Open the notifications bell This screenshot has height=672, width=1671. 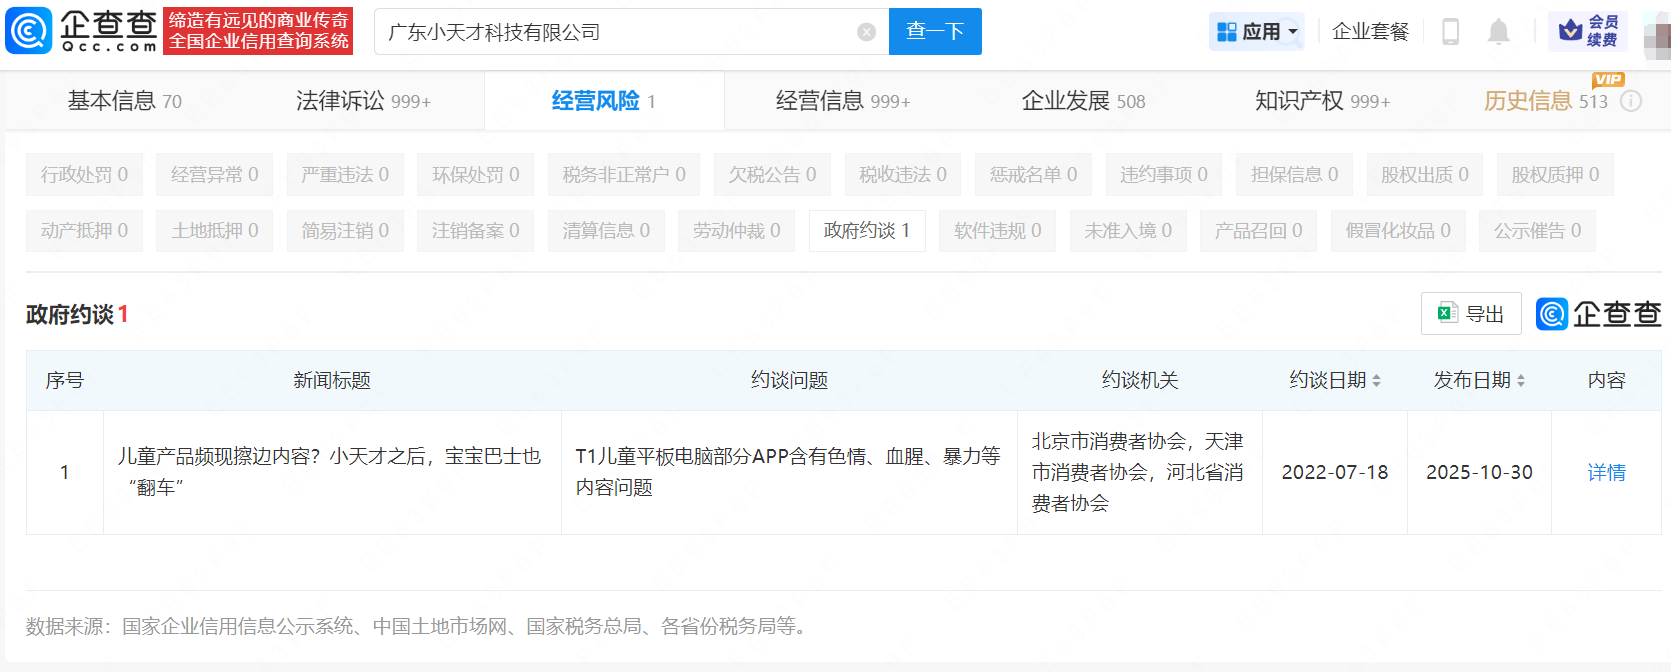click(x=1498, y=32)
